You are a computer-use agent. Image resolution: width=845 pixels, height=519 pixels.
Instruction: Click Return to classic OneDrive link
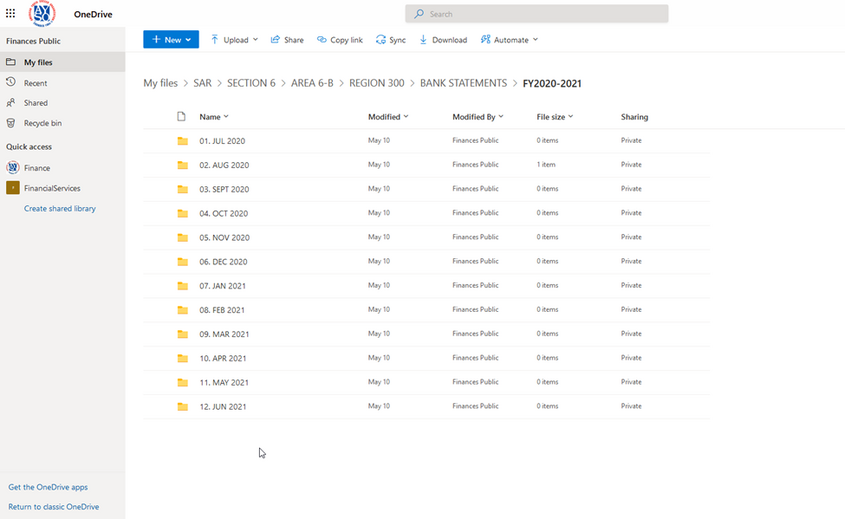tap(54, 507)
